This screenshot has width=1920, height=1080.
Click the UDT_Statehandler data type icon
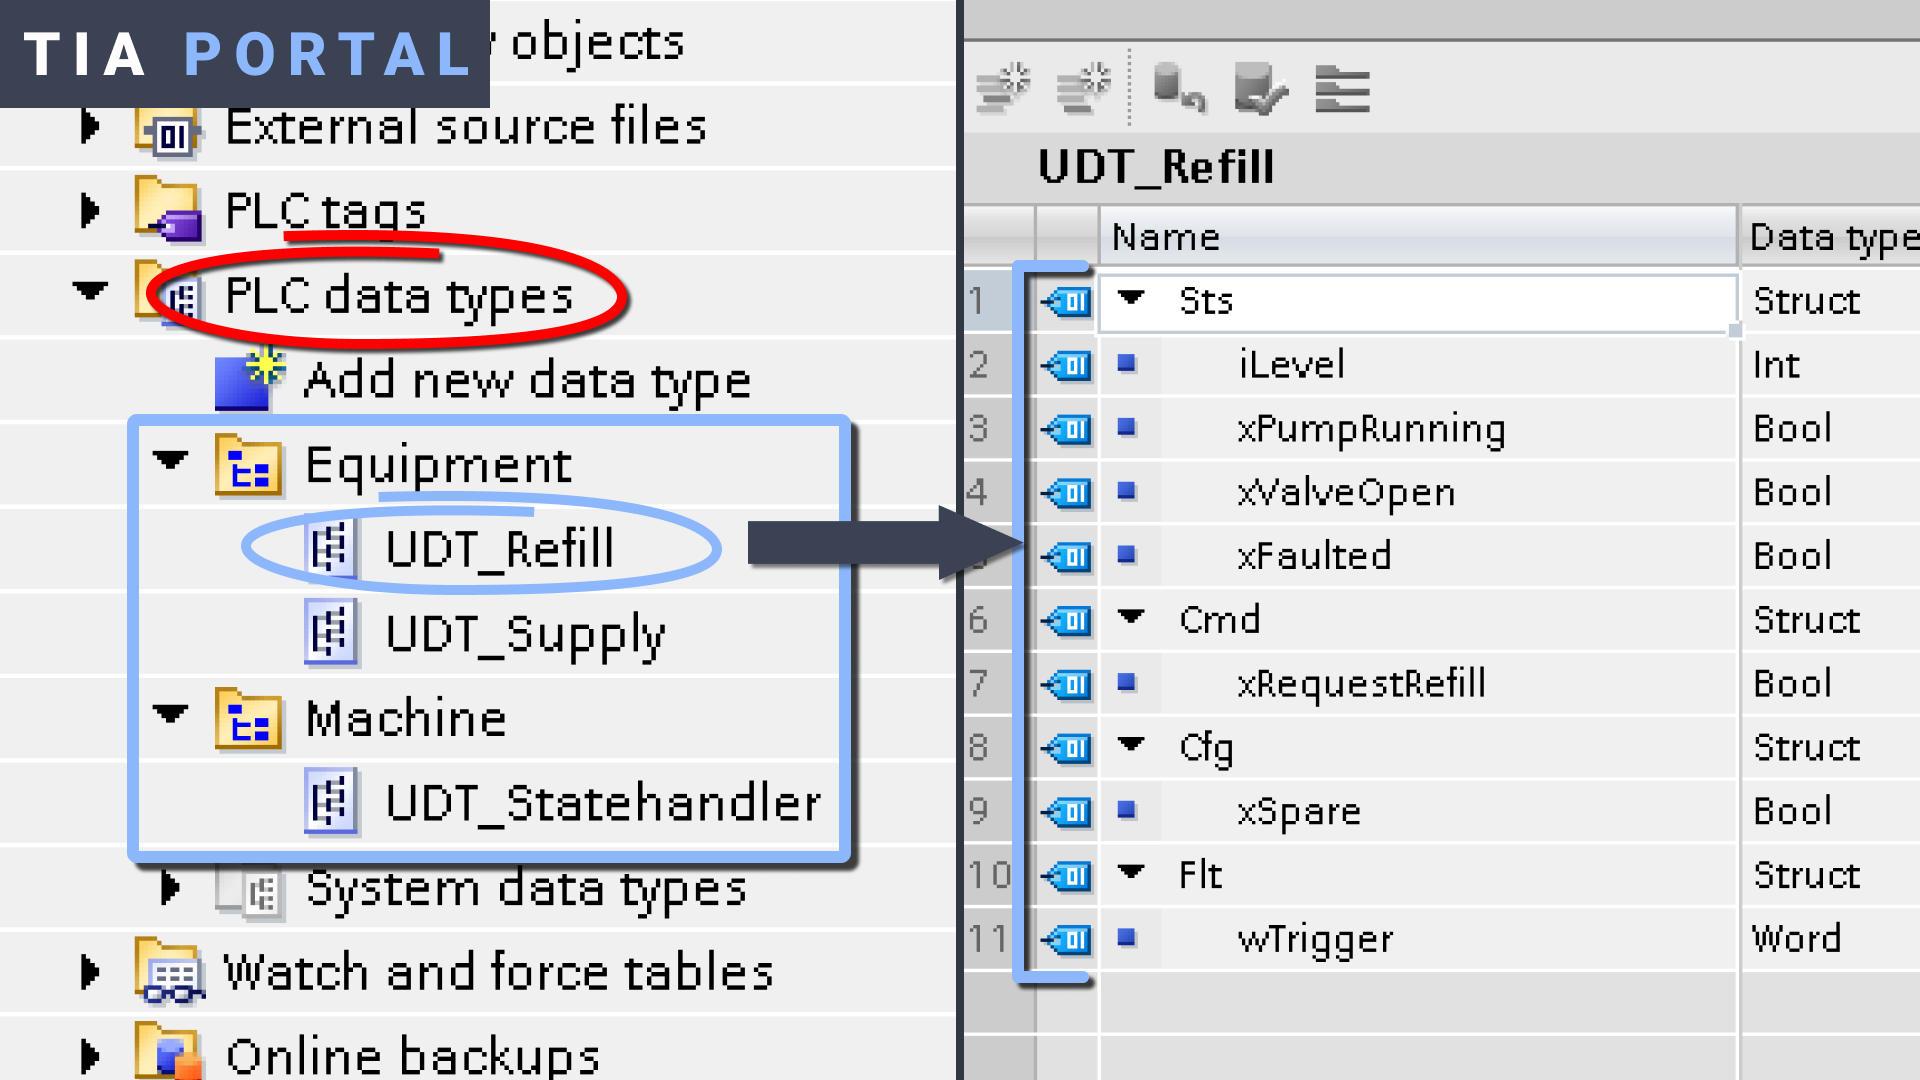tap(331, 802)
